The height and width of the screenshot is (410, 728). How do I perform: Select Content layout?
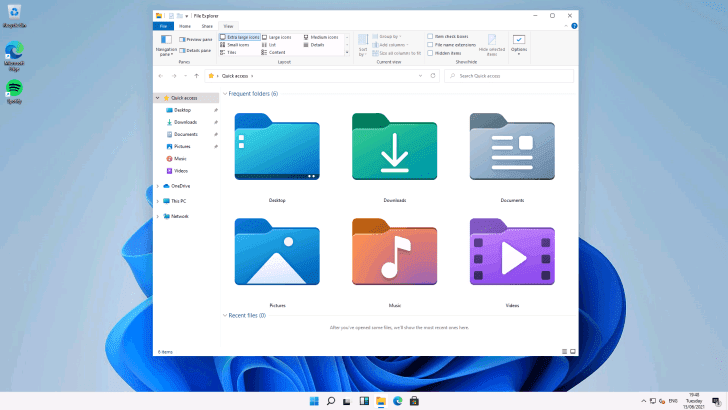coord(273,52)
